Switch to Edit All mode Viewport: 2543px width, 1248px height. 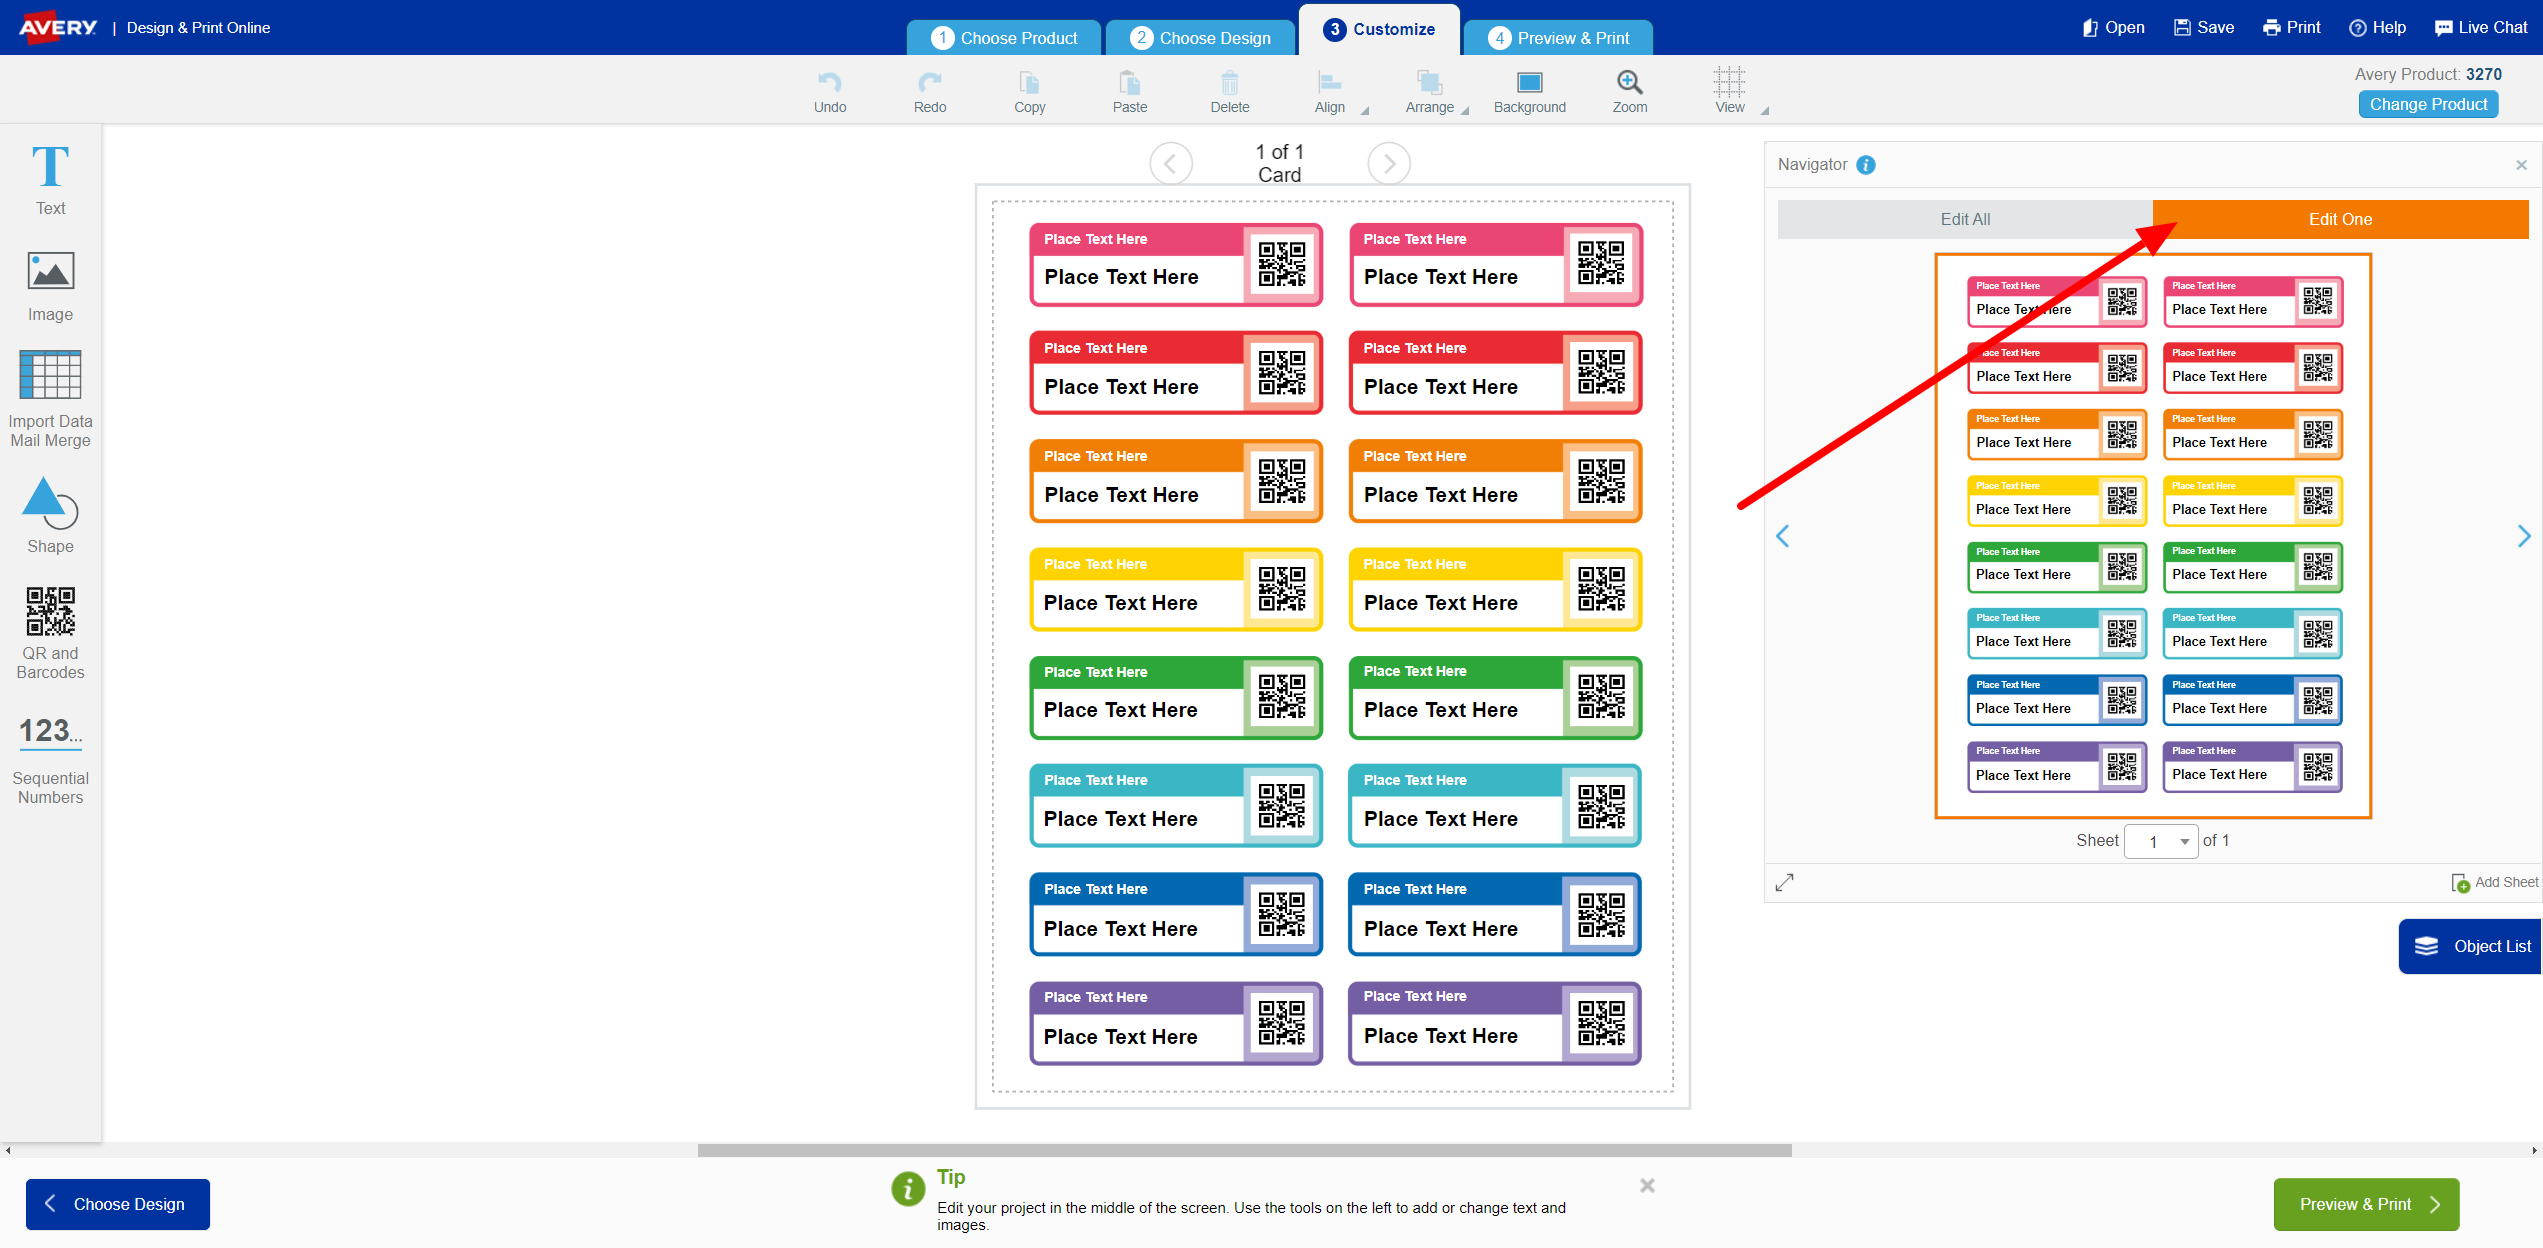tap(1965, 219)
